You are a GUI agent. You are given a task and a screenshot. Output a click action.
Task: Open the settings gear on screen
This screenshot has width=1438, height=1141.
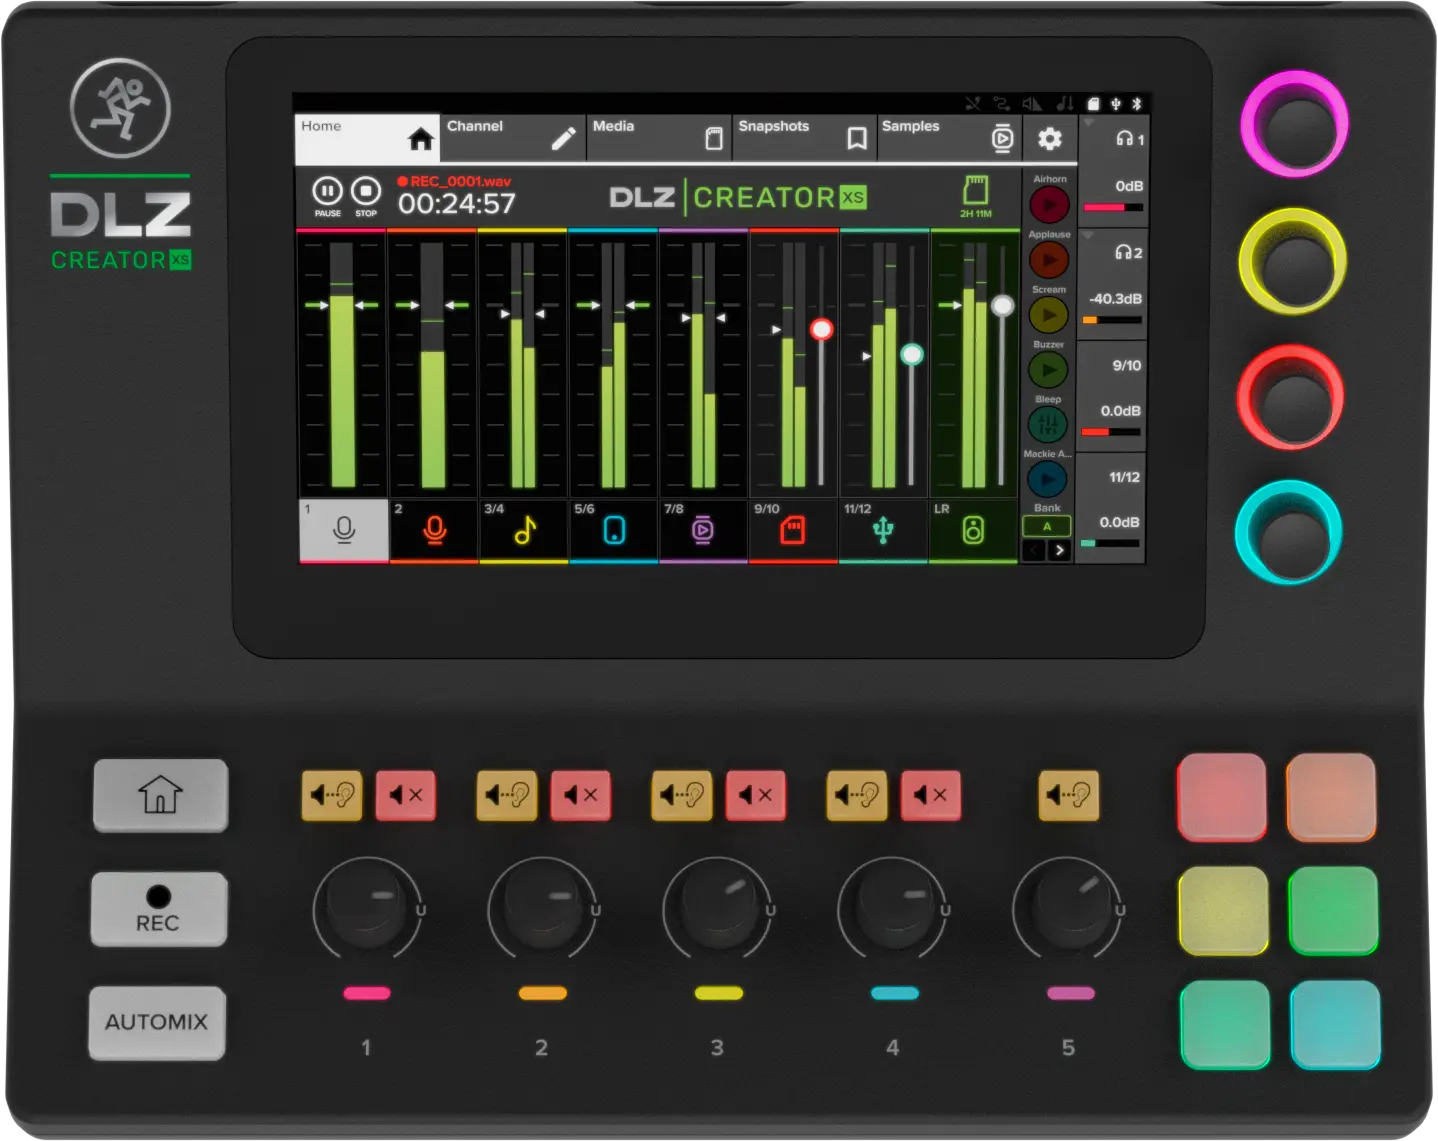point(1048,138)
